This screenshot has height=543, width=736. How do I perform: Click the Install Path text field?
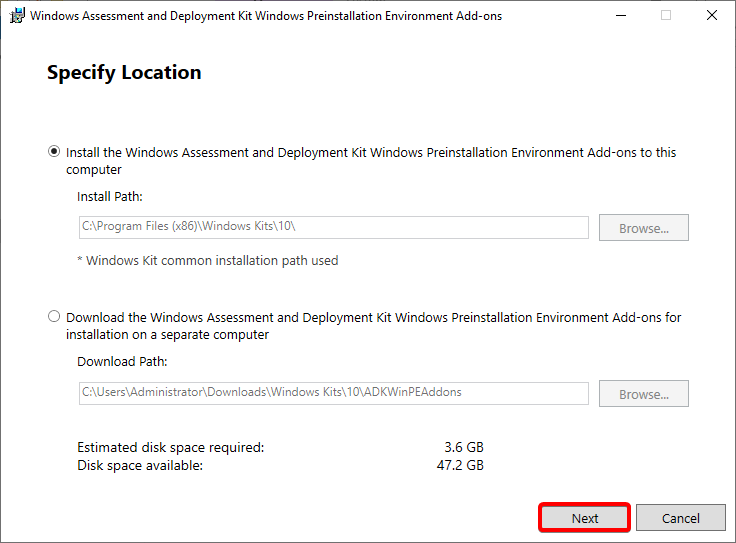333,227
